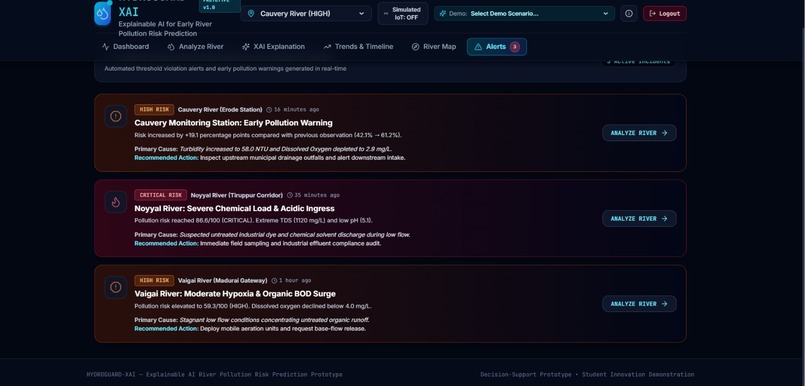This screenshot has height=386, width=806.
Task: Open the Trends & Timeline tab
Action: pyautogui.click(x=358, y=47)
